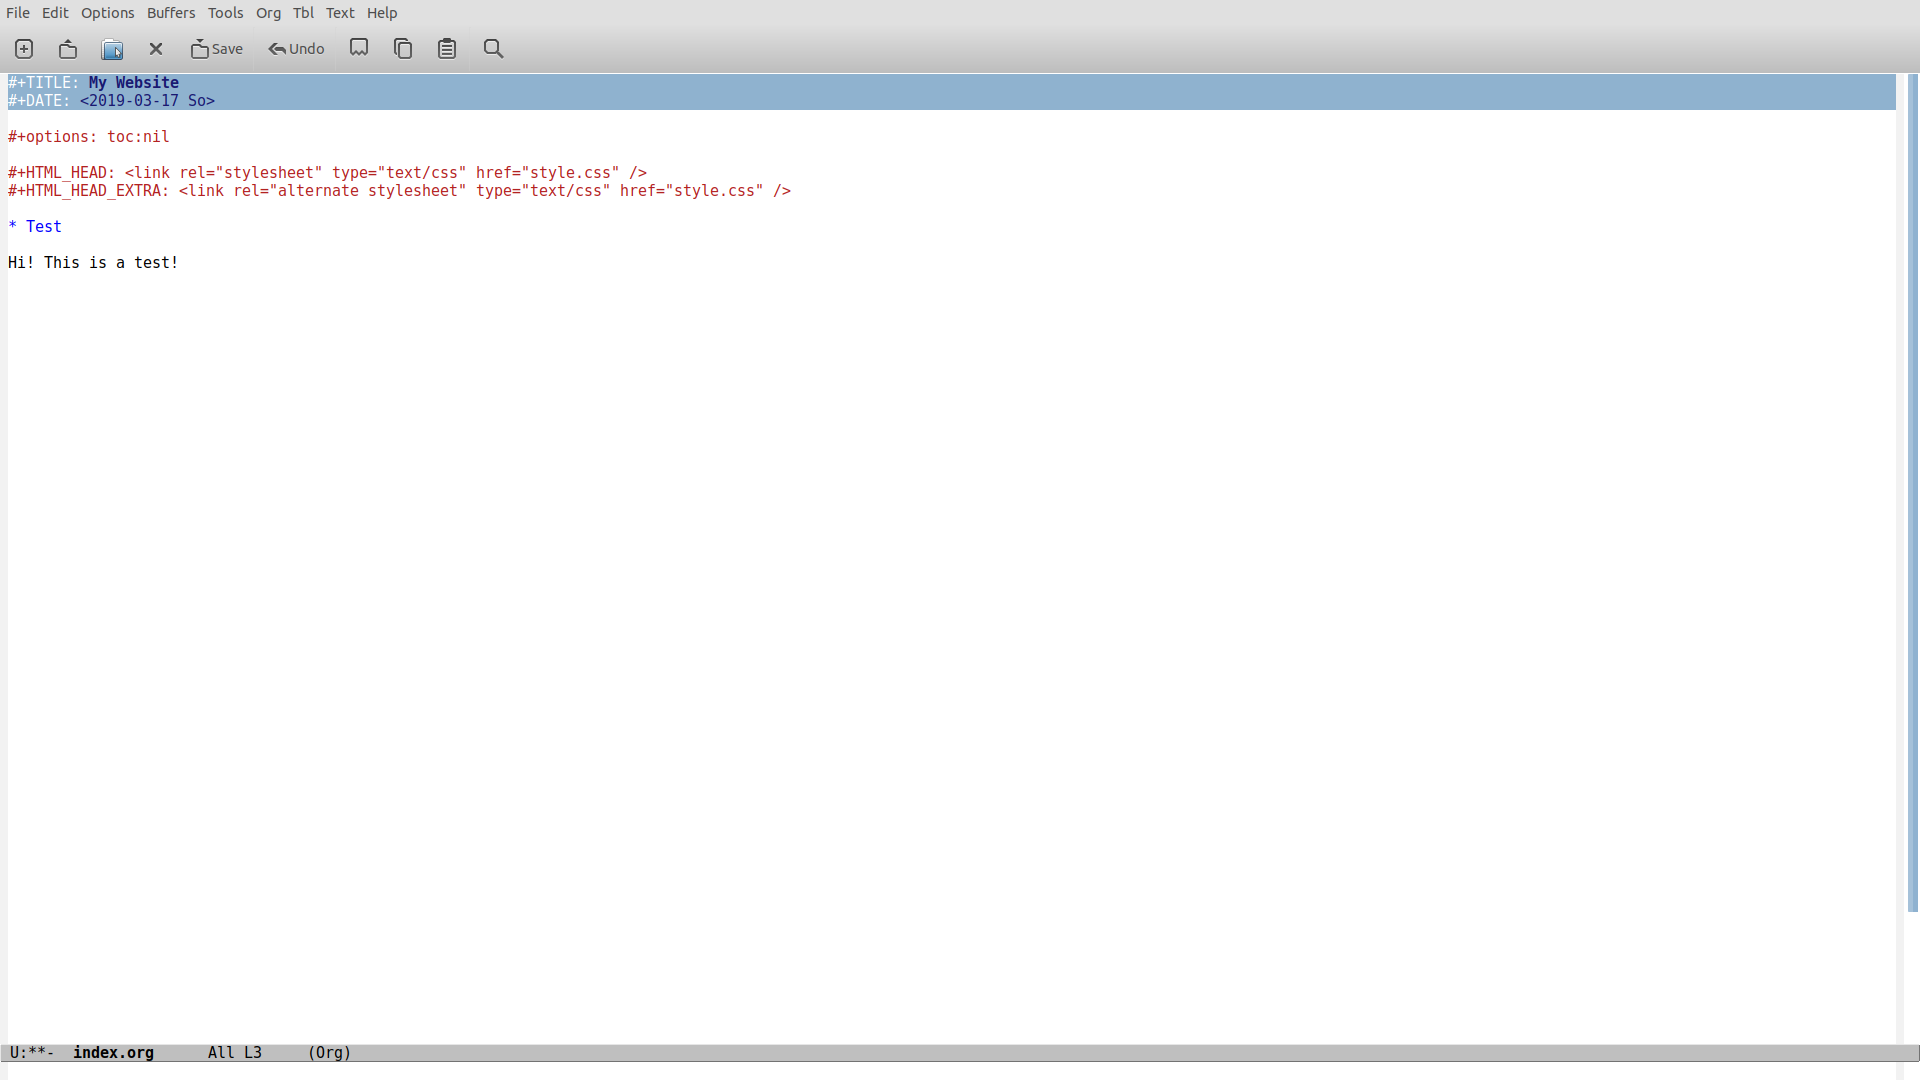This screenshot has height=1080, width=1920.
Task: Click the Paste clipboard icon
Action: pyautogui.click(x=447, y=49)
